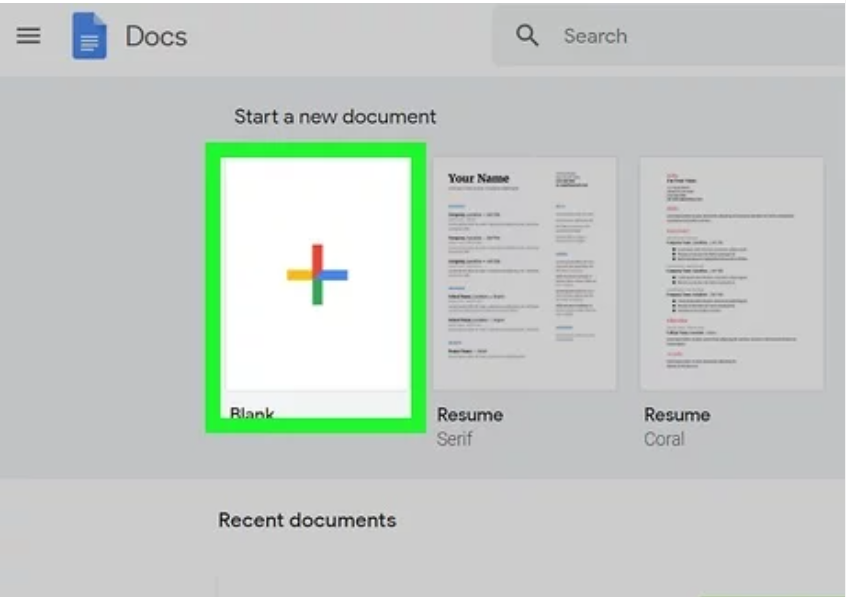The image size is (846, 597).
Task: Open the Resume Serif template thumbnail
Action: 524,272
